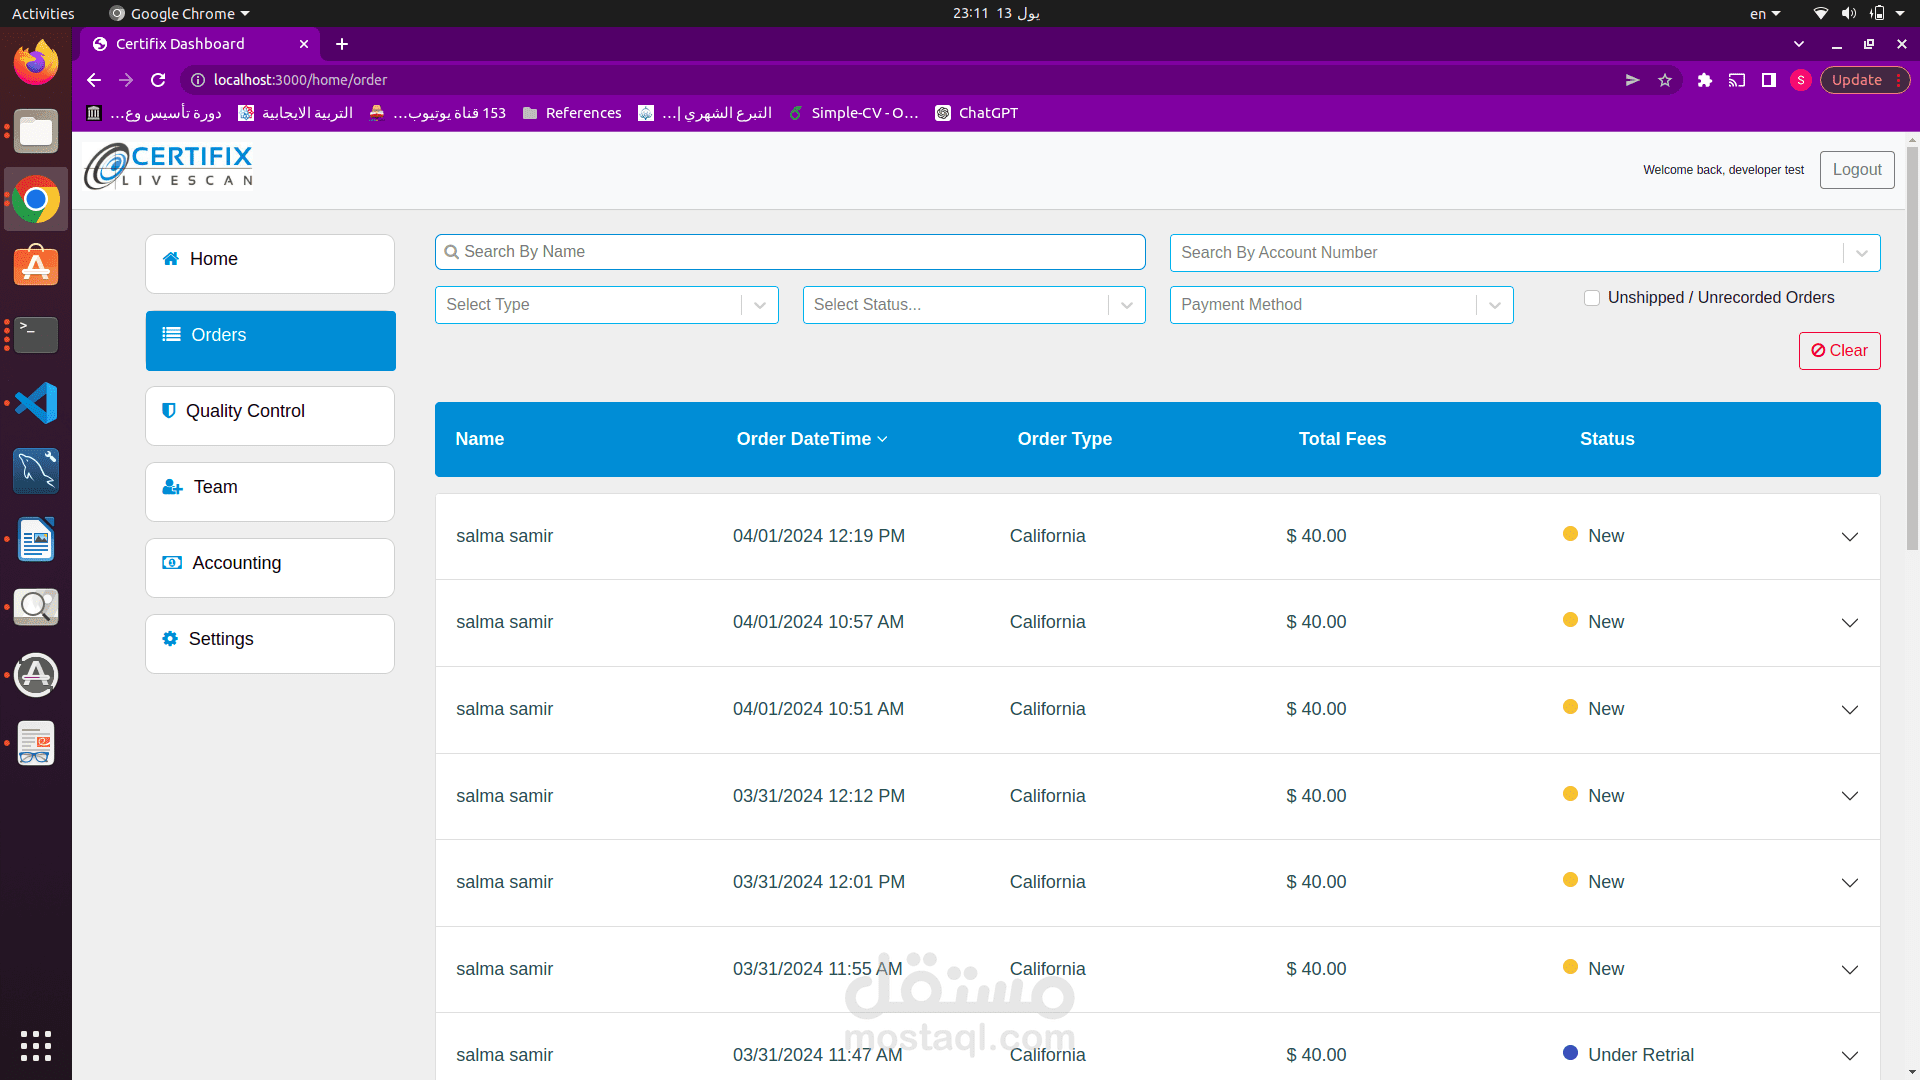Expand the 03/31/2024 11:55 AM order row

(1850, 970)
